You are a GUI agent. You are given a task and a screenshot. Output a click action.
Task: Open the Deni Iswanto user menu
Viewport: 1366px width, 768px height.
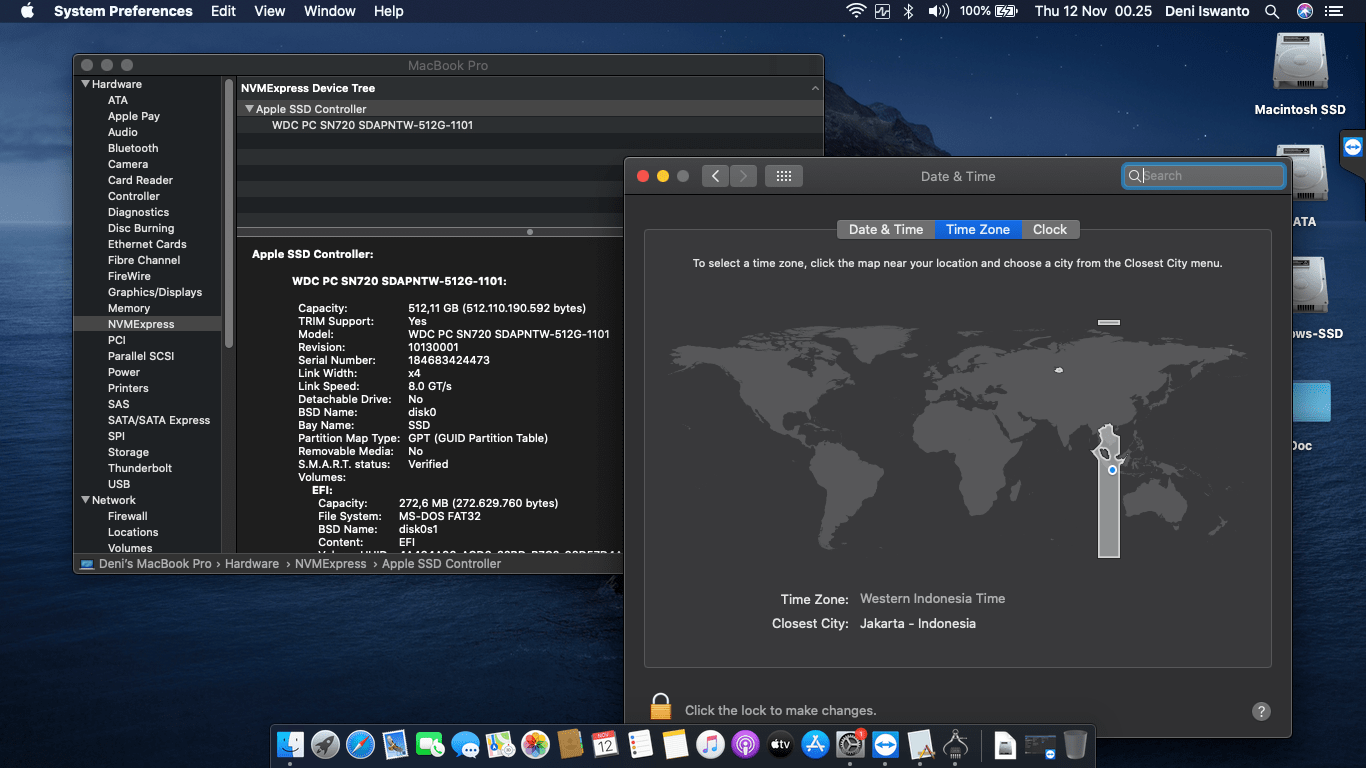pos(1207,11)
